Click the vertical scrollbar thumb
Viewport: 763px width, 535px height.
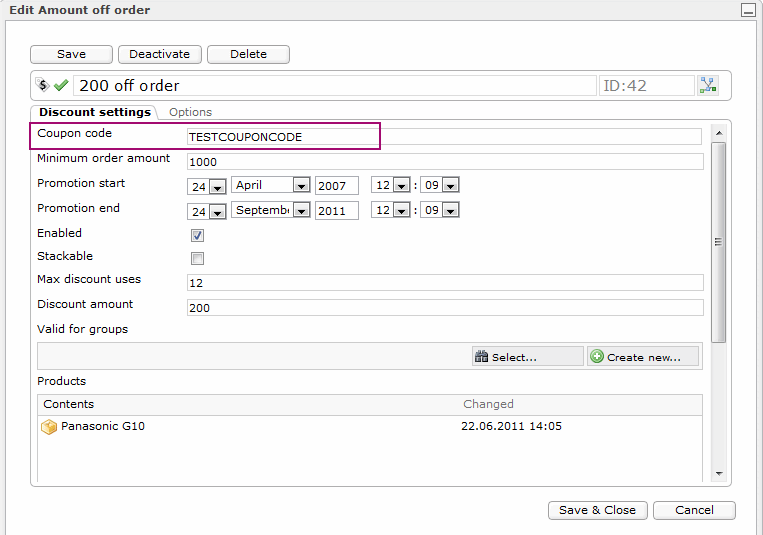coord(718,241)
